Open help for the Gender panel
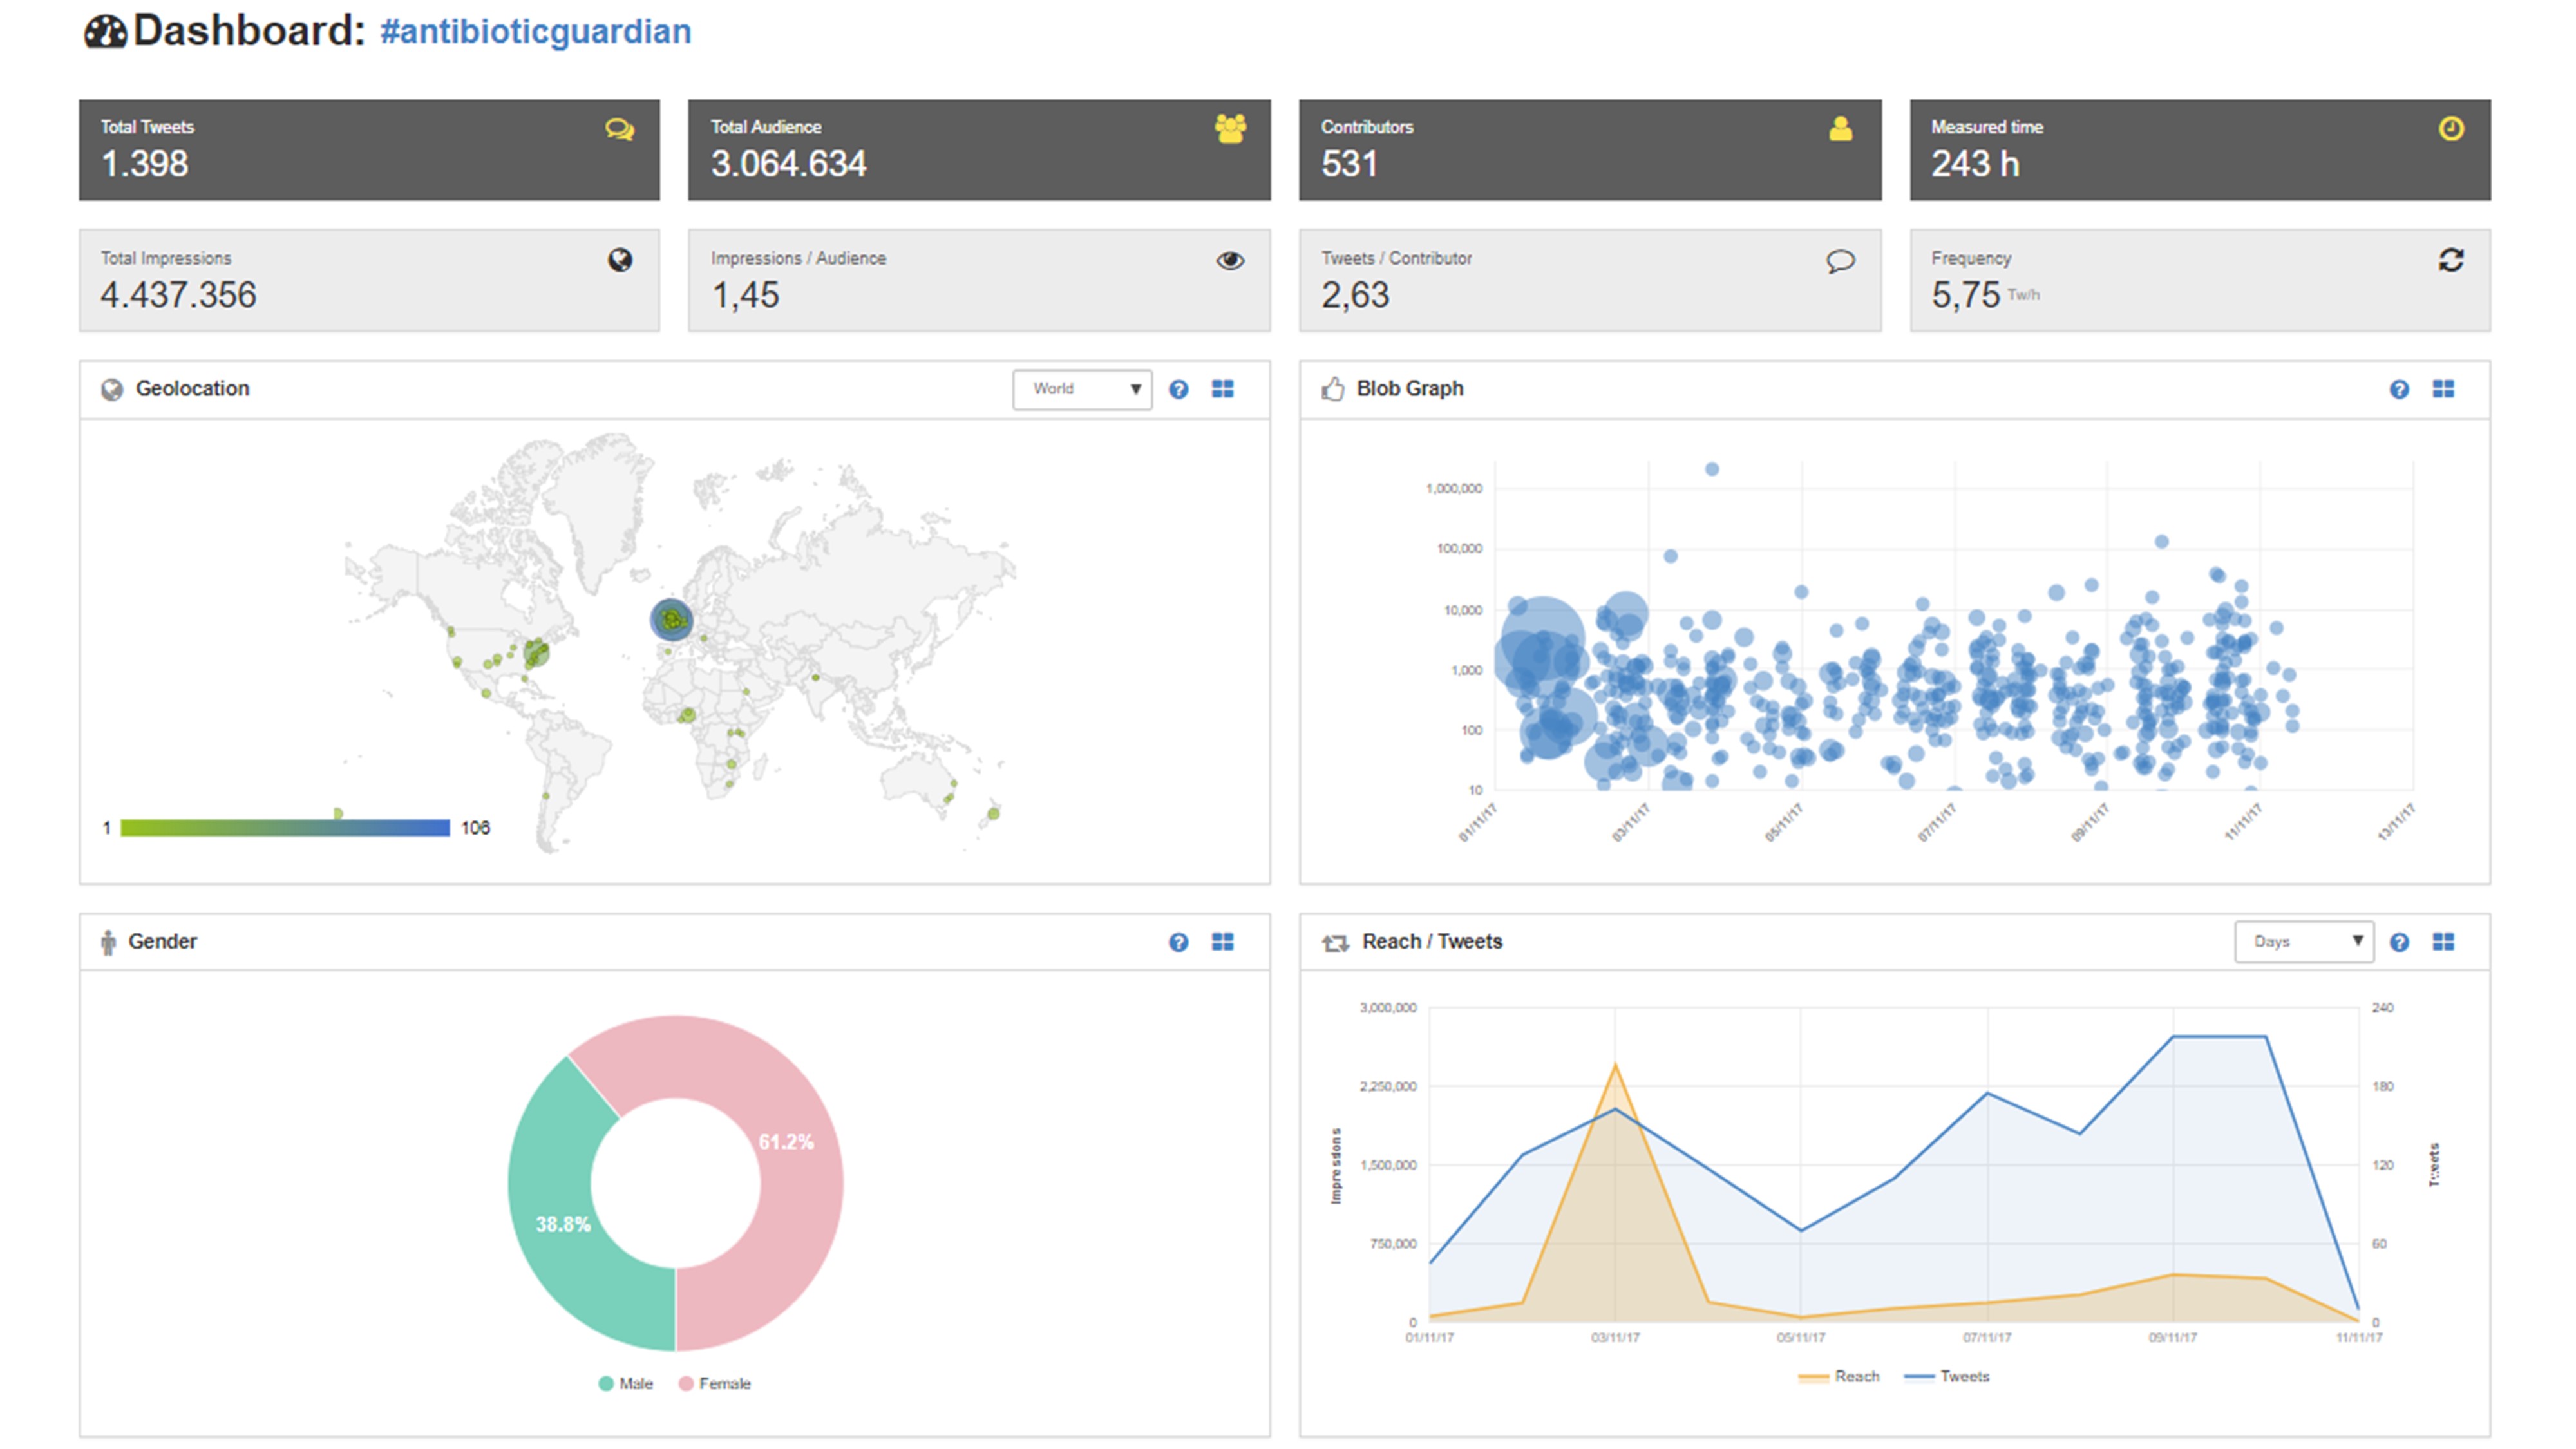This screenshot has height=1449, width=2576. pyautogui.click(x=1178, y=942)
